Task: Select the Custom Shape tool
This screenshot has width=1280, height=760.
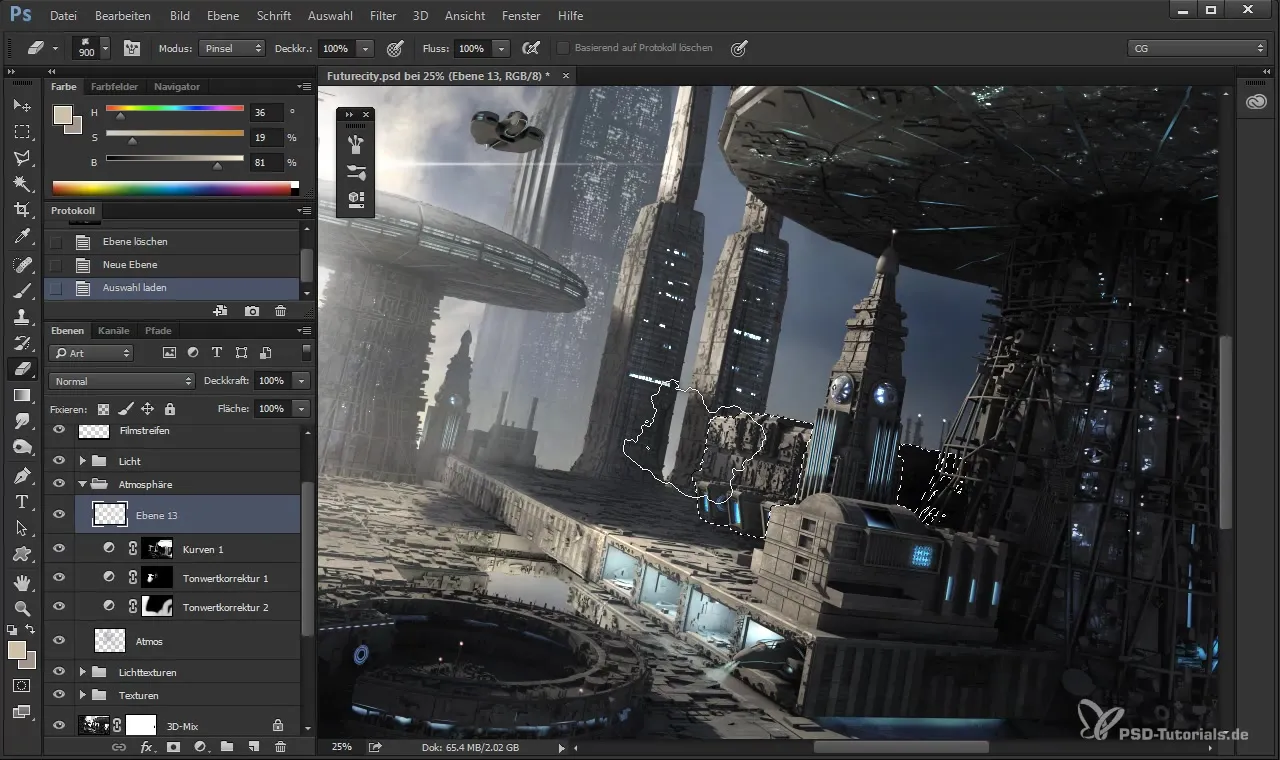Action: [21, 554]
